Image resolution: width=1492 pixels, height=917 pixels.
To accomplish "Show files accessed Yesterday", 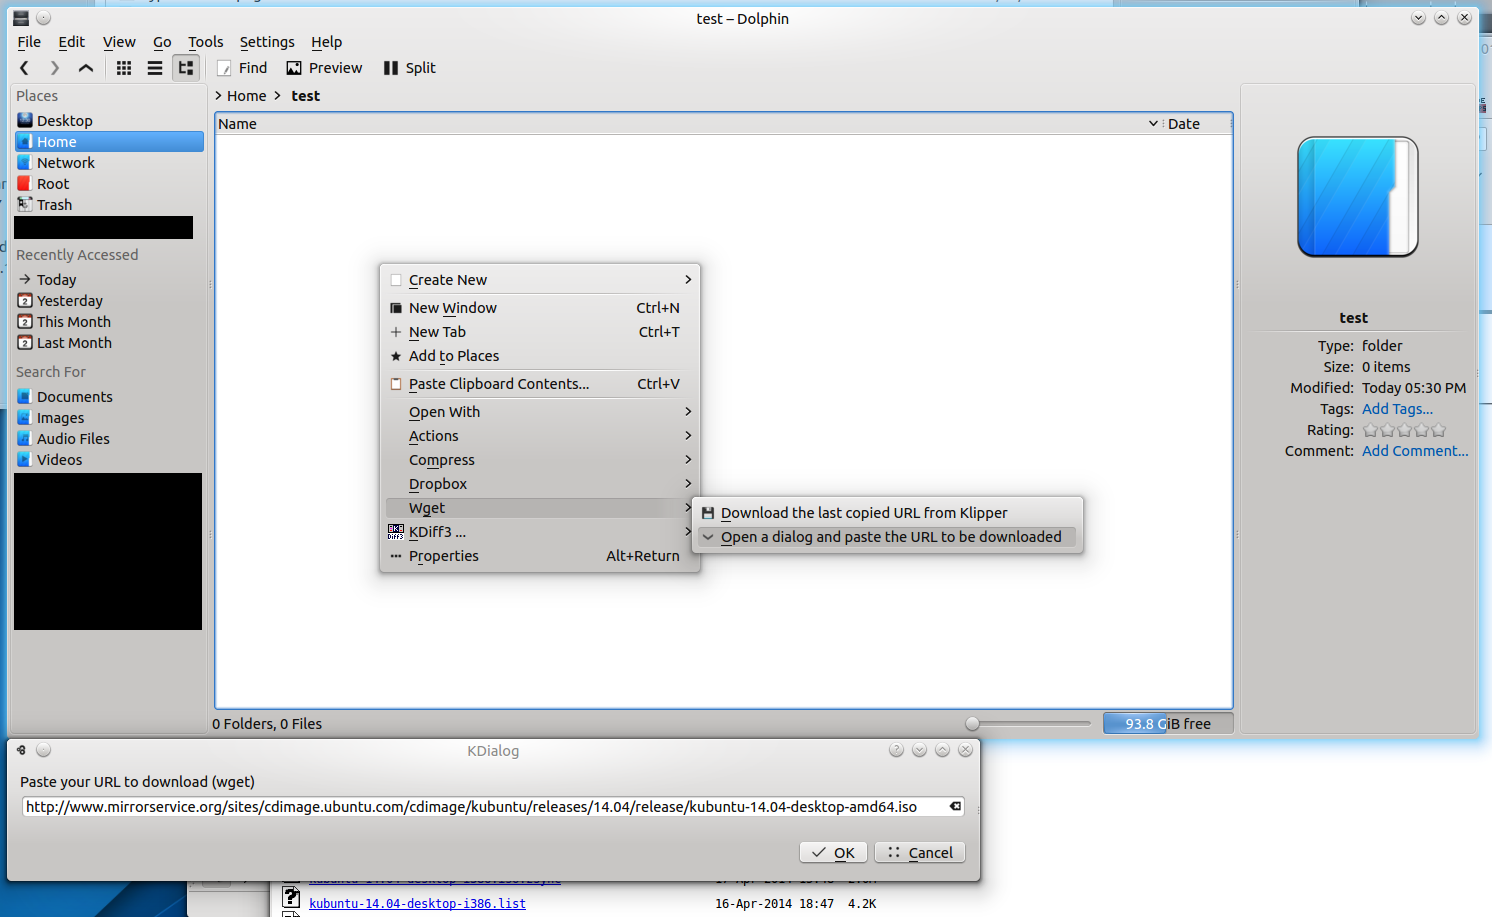I will [109, 300].
